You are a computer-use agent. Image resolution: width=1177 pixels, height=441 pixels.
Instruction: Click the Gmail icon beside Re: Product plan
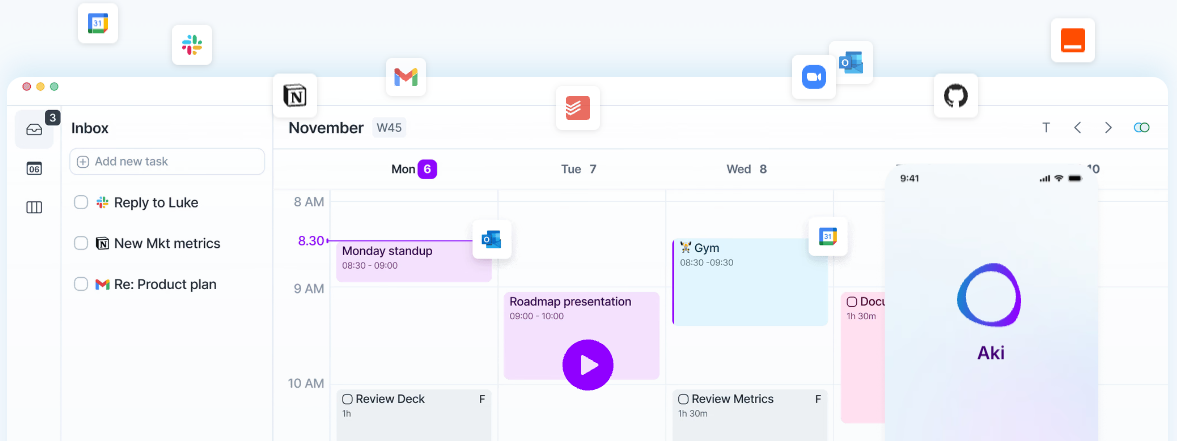pos(103,285)
